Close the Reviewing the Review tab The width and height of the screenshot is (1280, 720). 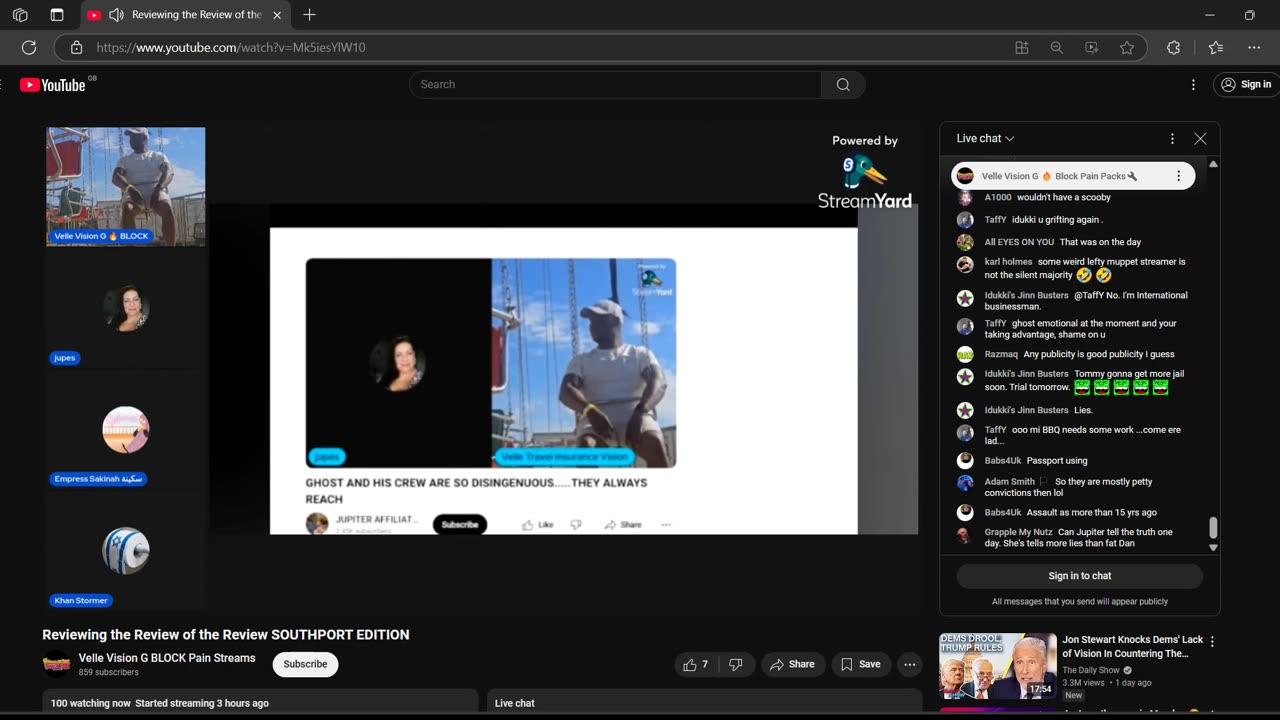(x=277, y=15)
